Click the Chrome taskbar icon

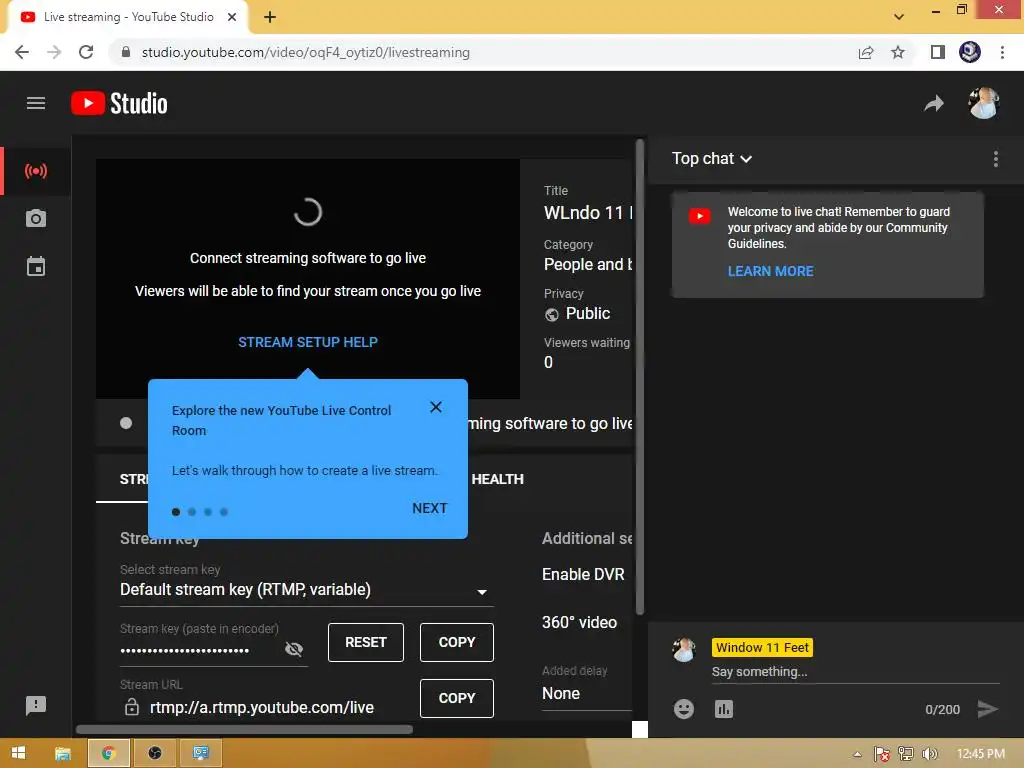(108, 753)
